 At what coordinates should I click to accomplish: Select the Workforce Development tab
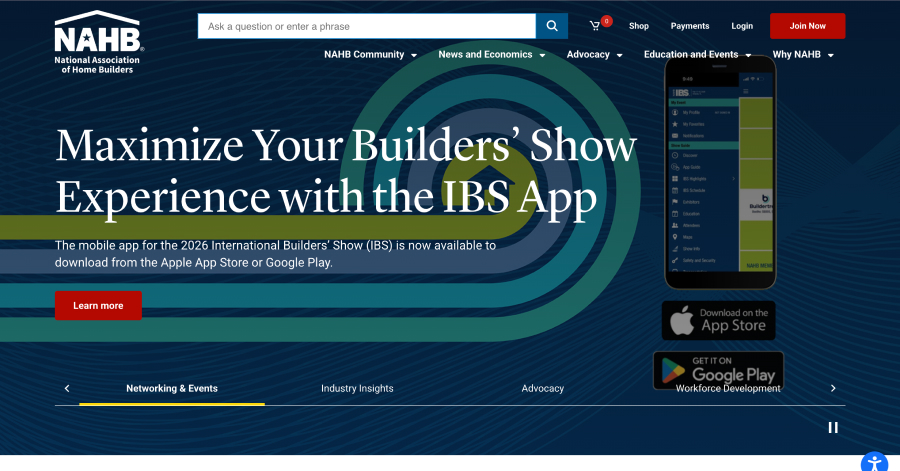coord(728,388)
